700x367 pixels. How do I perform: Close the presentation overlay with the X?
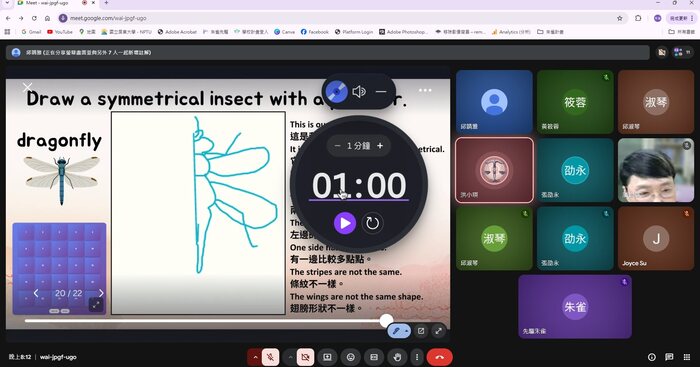[x=28, y=87]
